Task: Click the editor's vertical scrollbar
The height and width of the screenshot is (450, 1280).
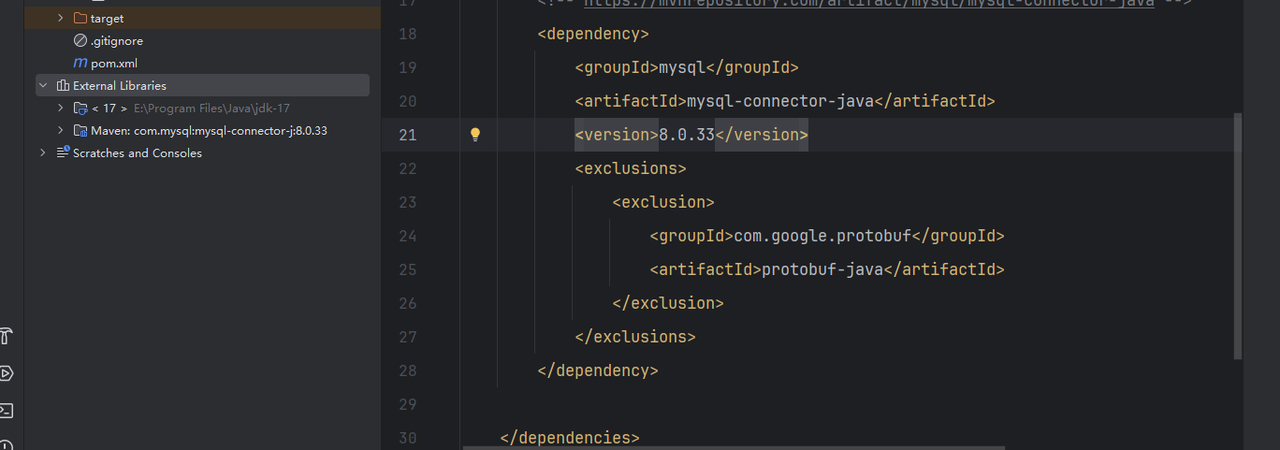Action: pyautogui.click(x=1238, y=235)
